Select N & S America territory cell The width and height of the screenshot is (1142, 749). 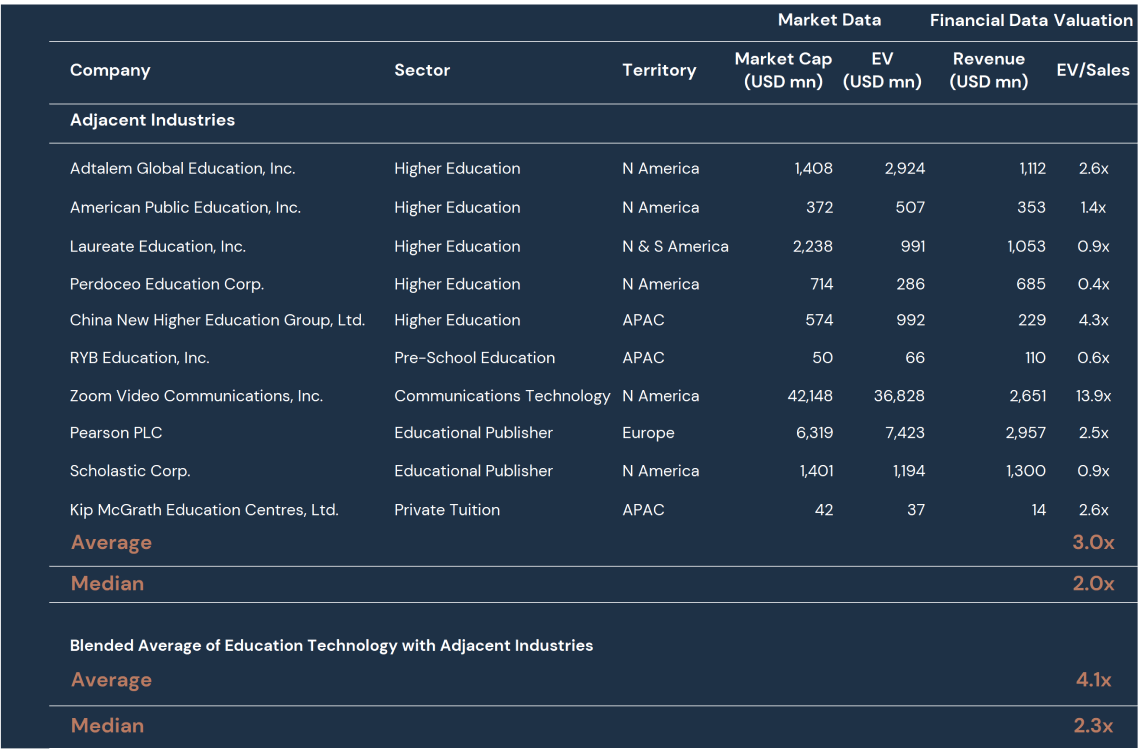(675, 246)
